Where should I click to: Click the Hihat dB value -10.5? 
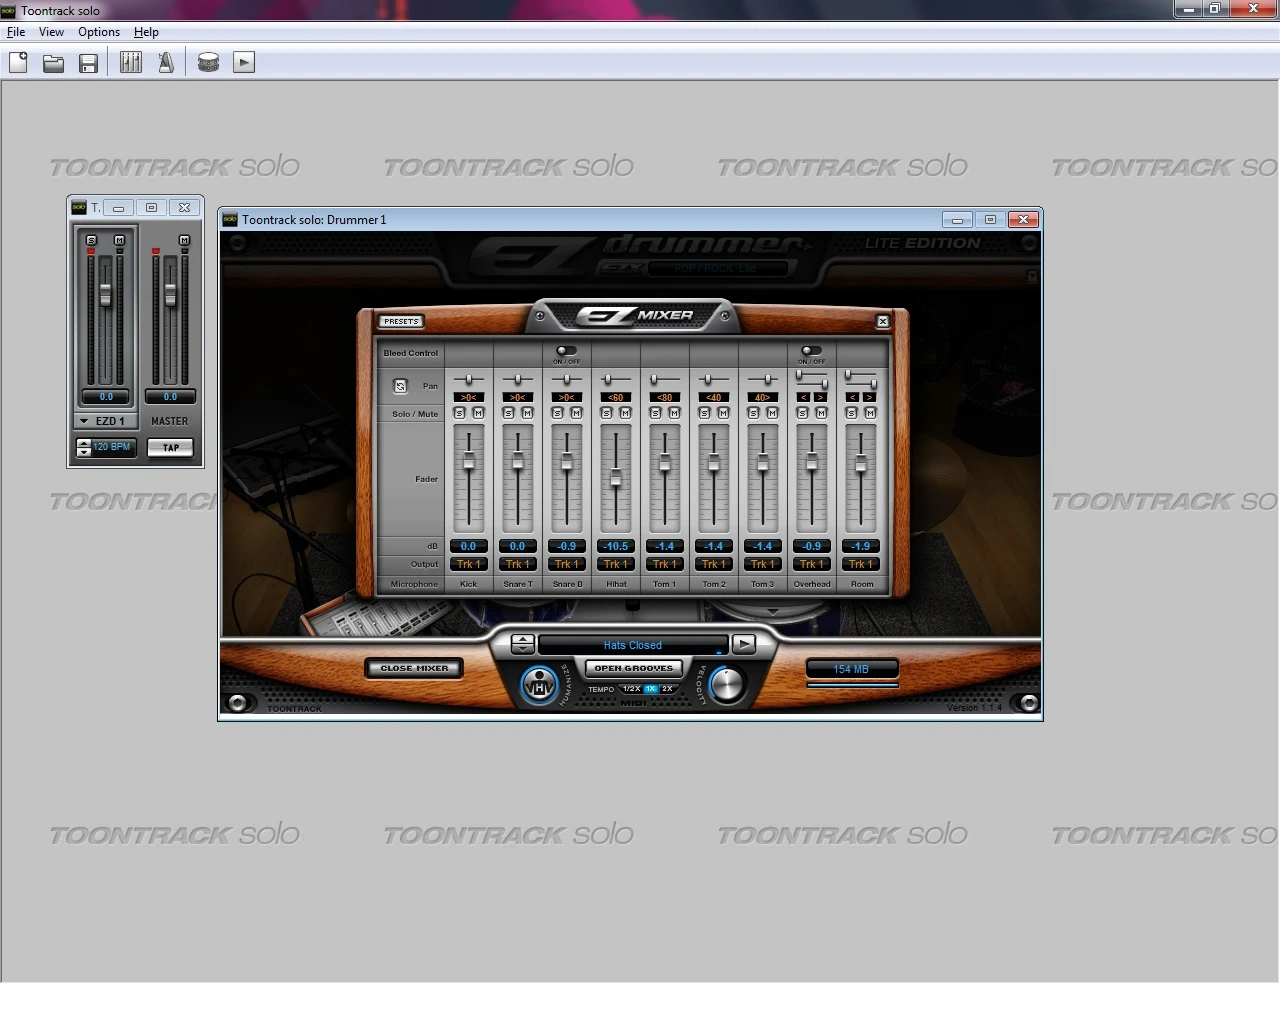click(x=615, y=546)
